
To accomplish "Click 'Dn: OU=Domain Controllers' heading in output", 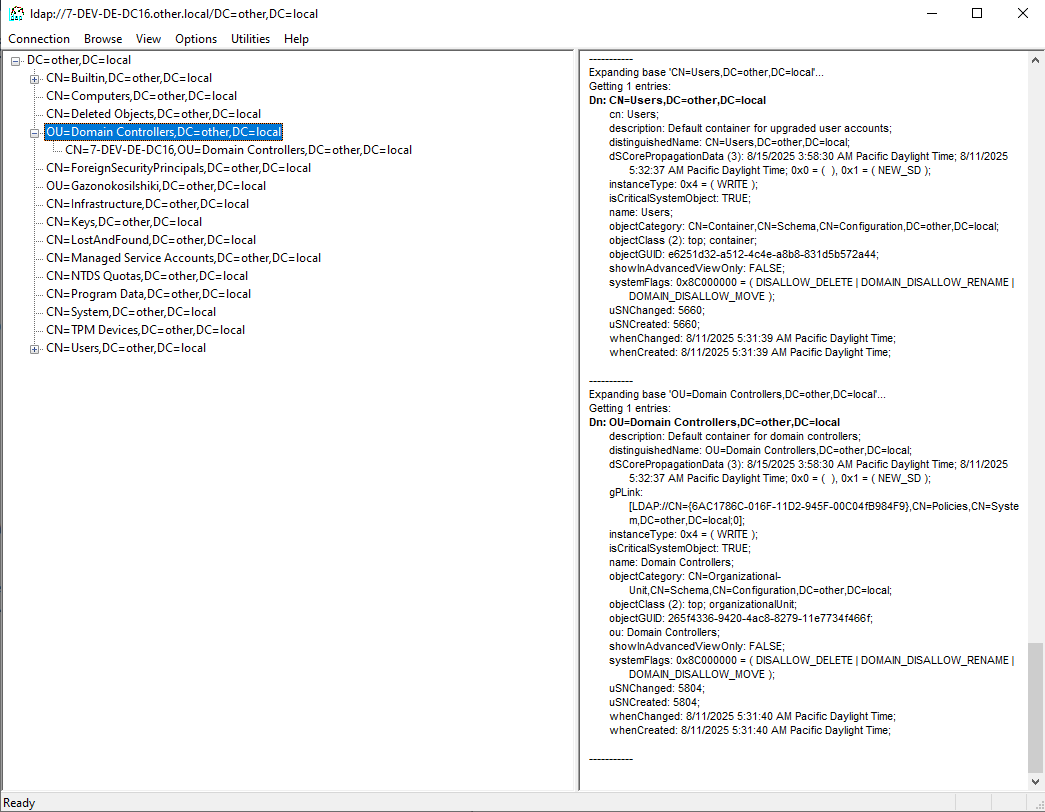I will (714, 422).
